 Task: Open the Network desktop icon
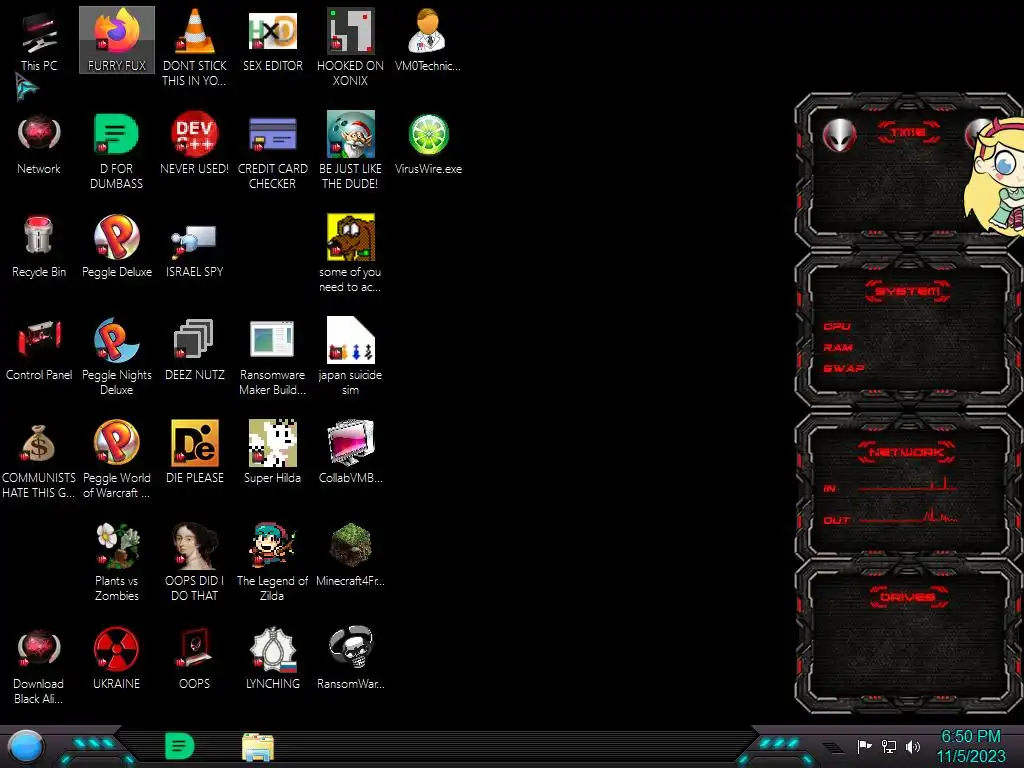pos(39,144)
